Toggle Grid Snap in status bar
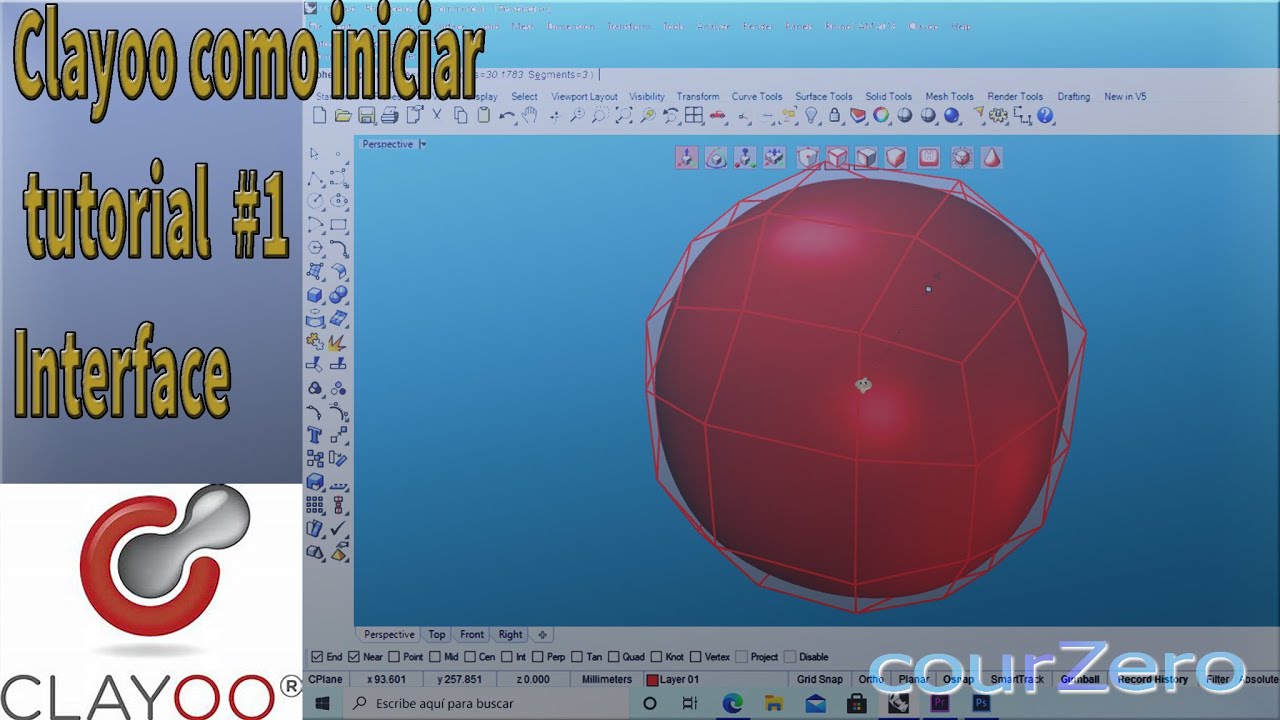Screen dimensions: 1280x720 click(820, 679)
